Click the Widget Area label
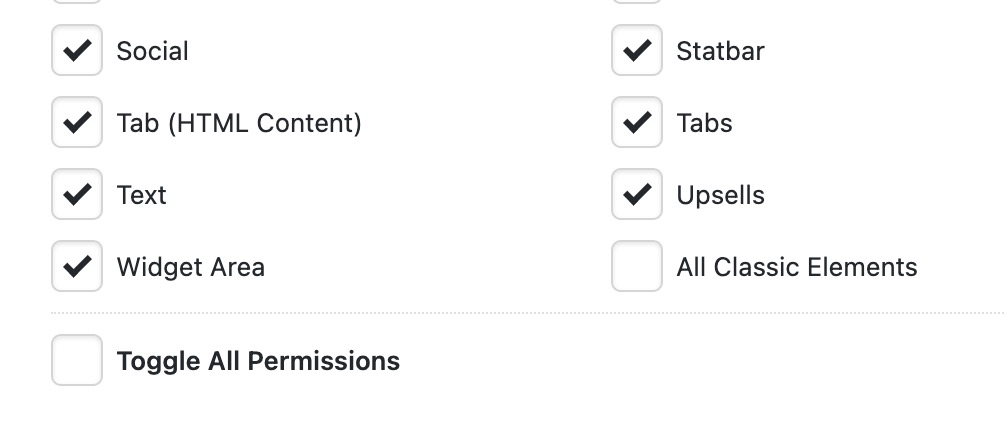This screenshot has width=1006, height=434. point(190,267)
